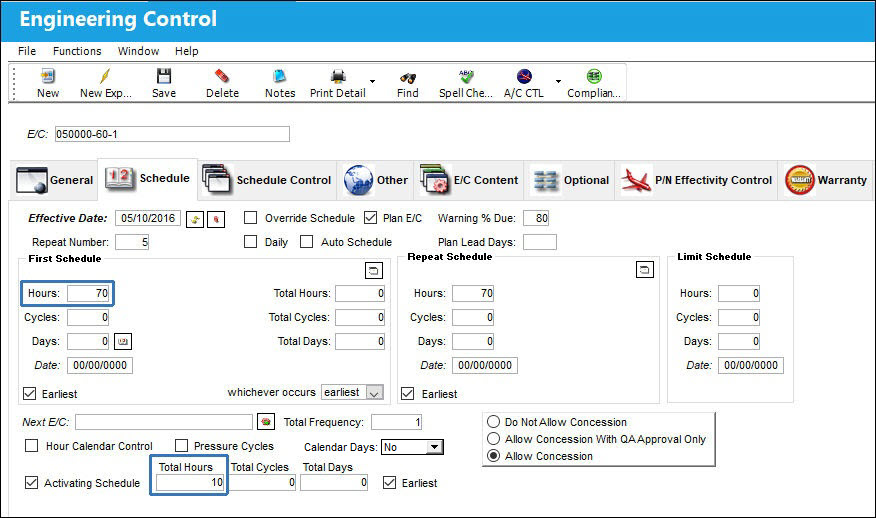Toggle Override Schedule checkbox
Screen dimensions: 876x518
click(251, 217)
